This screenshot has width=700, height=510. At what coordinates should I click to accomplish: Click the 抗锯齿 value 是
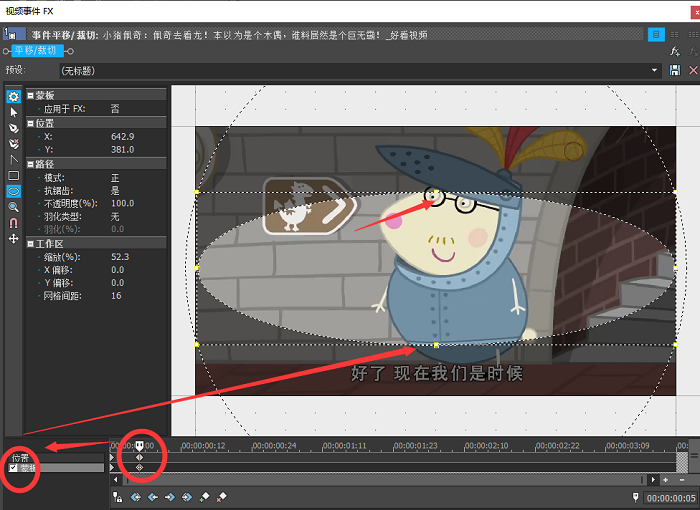coord(115,190)
